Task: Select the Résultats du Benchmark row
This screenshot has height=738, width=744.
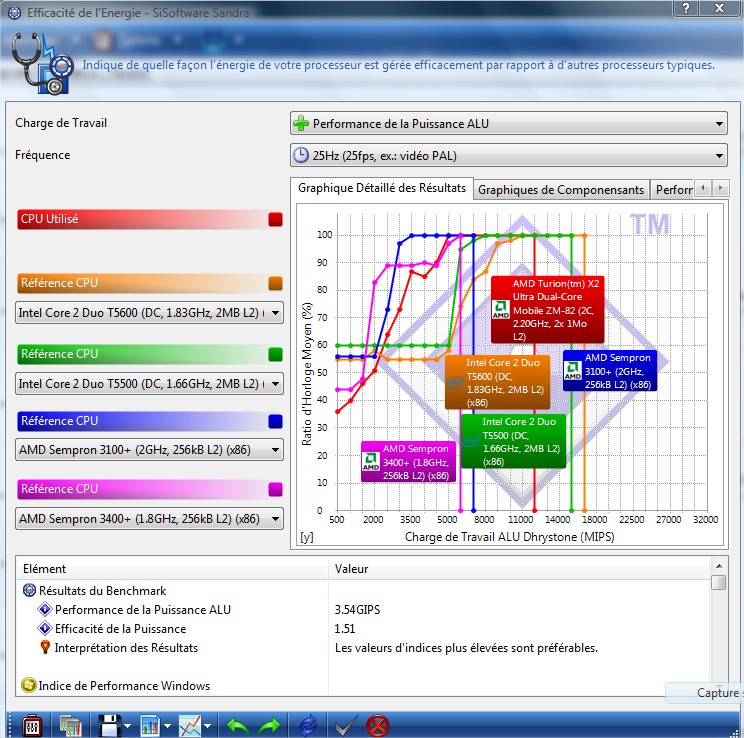Action: 102,590
